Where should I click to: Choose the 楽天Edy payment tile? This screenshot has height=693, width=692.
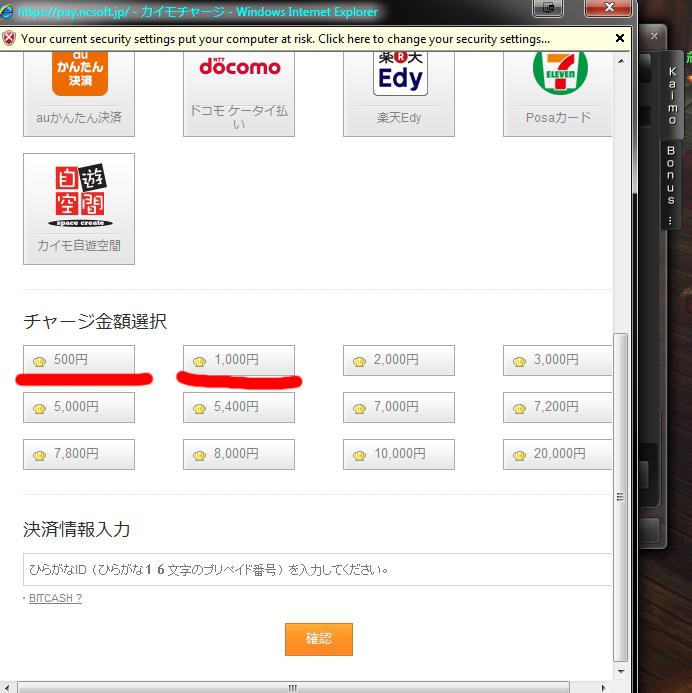399,94
